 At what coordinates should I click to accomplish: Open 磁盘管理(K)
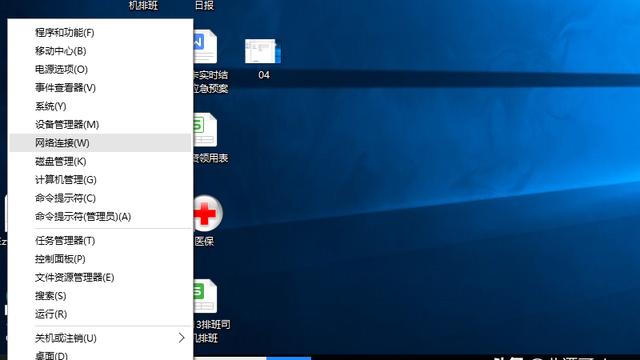click(x=100, y=161)
